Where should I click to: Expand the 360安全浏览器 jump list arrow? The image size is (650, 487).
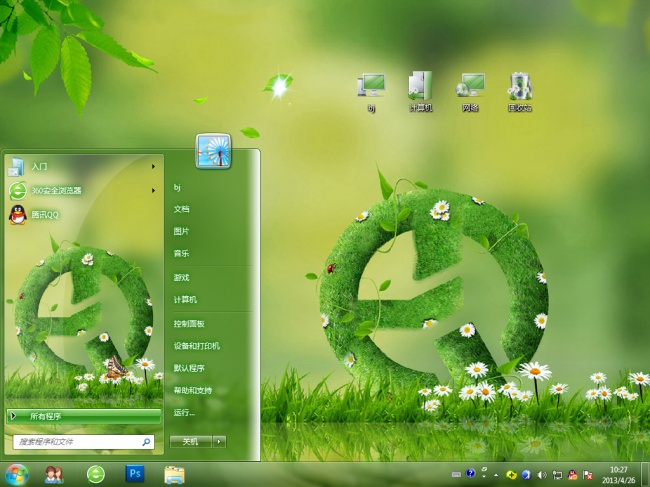(x=153, y=190)
